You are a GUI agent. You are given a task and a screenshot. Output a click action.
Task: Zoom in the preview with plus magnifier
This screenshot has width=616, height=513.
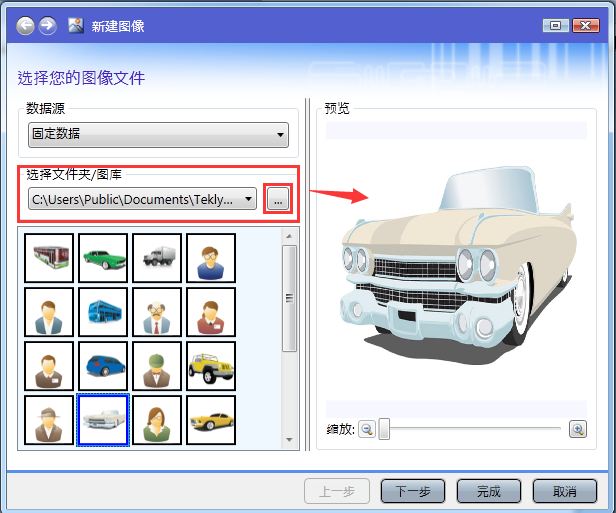pos(578,429)
